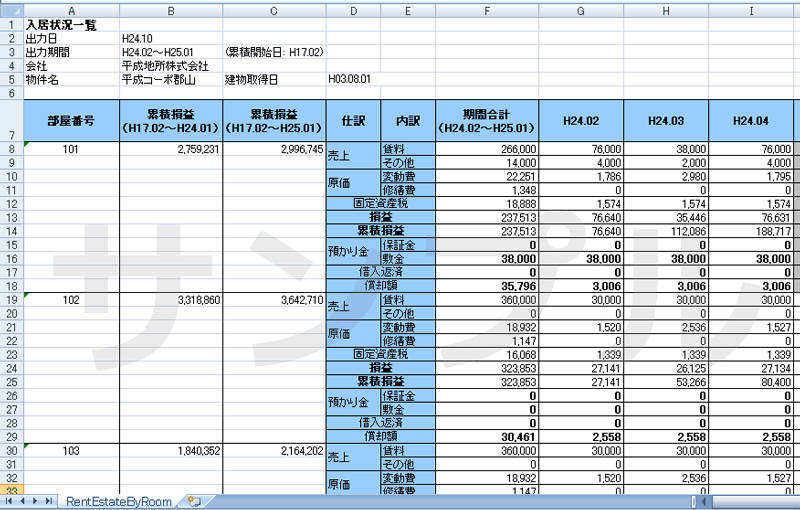
Task: Click the 平成地所株式会社 company cell
Action: coord(164,65)
